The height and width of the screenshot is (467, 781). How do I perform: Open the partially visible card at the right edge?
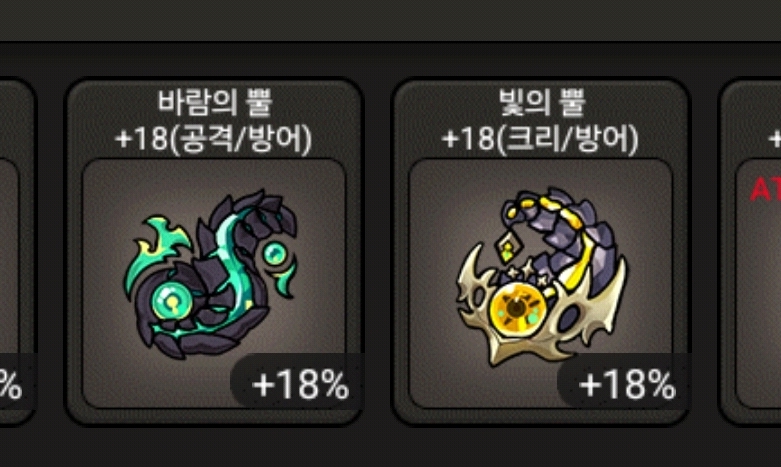pyautogui.click(x=750, y=252)
